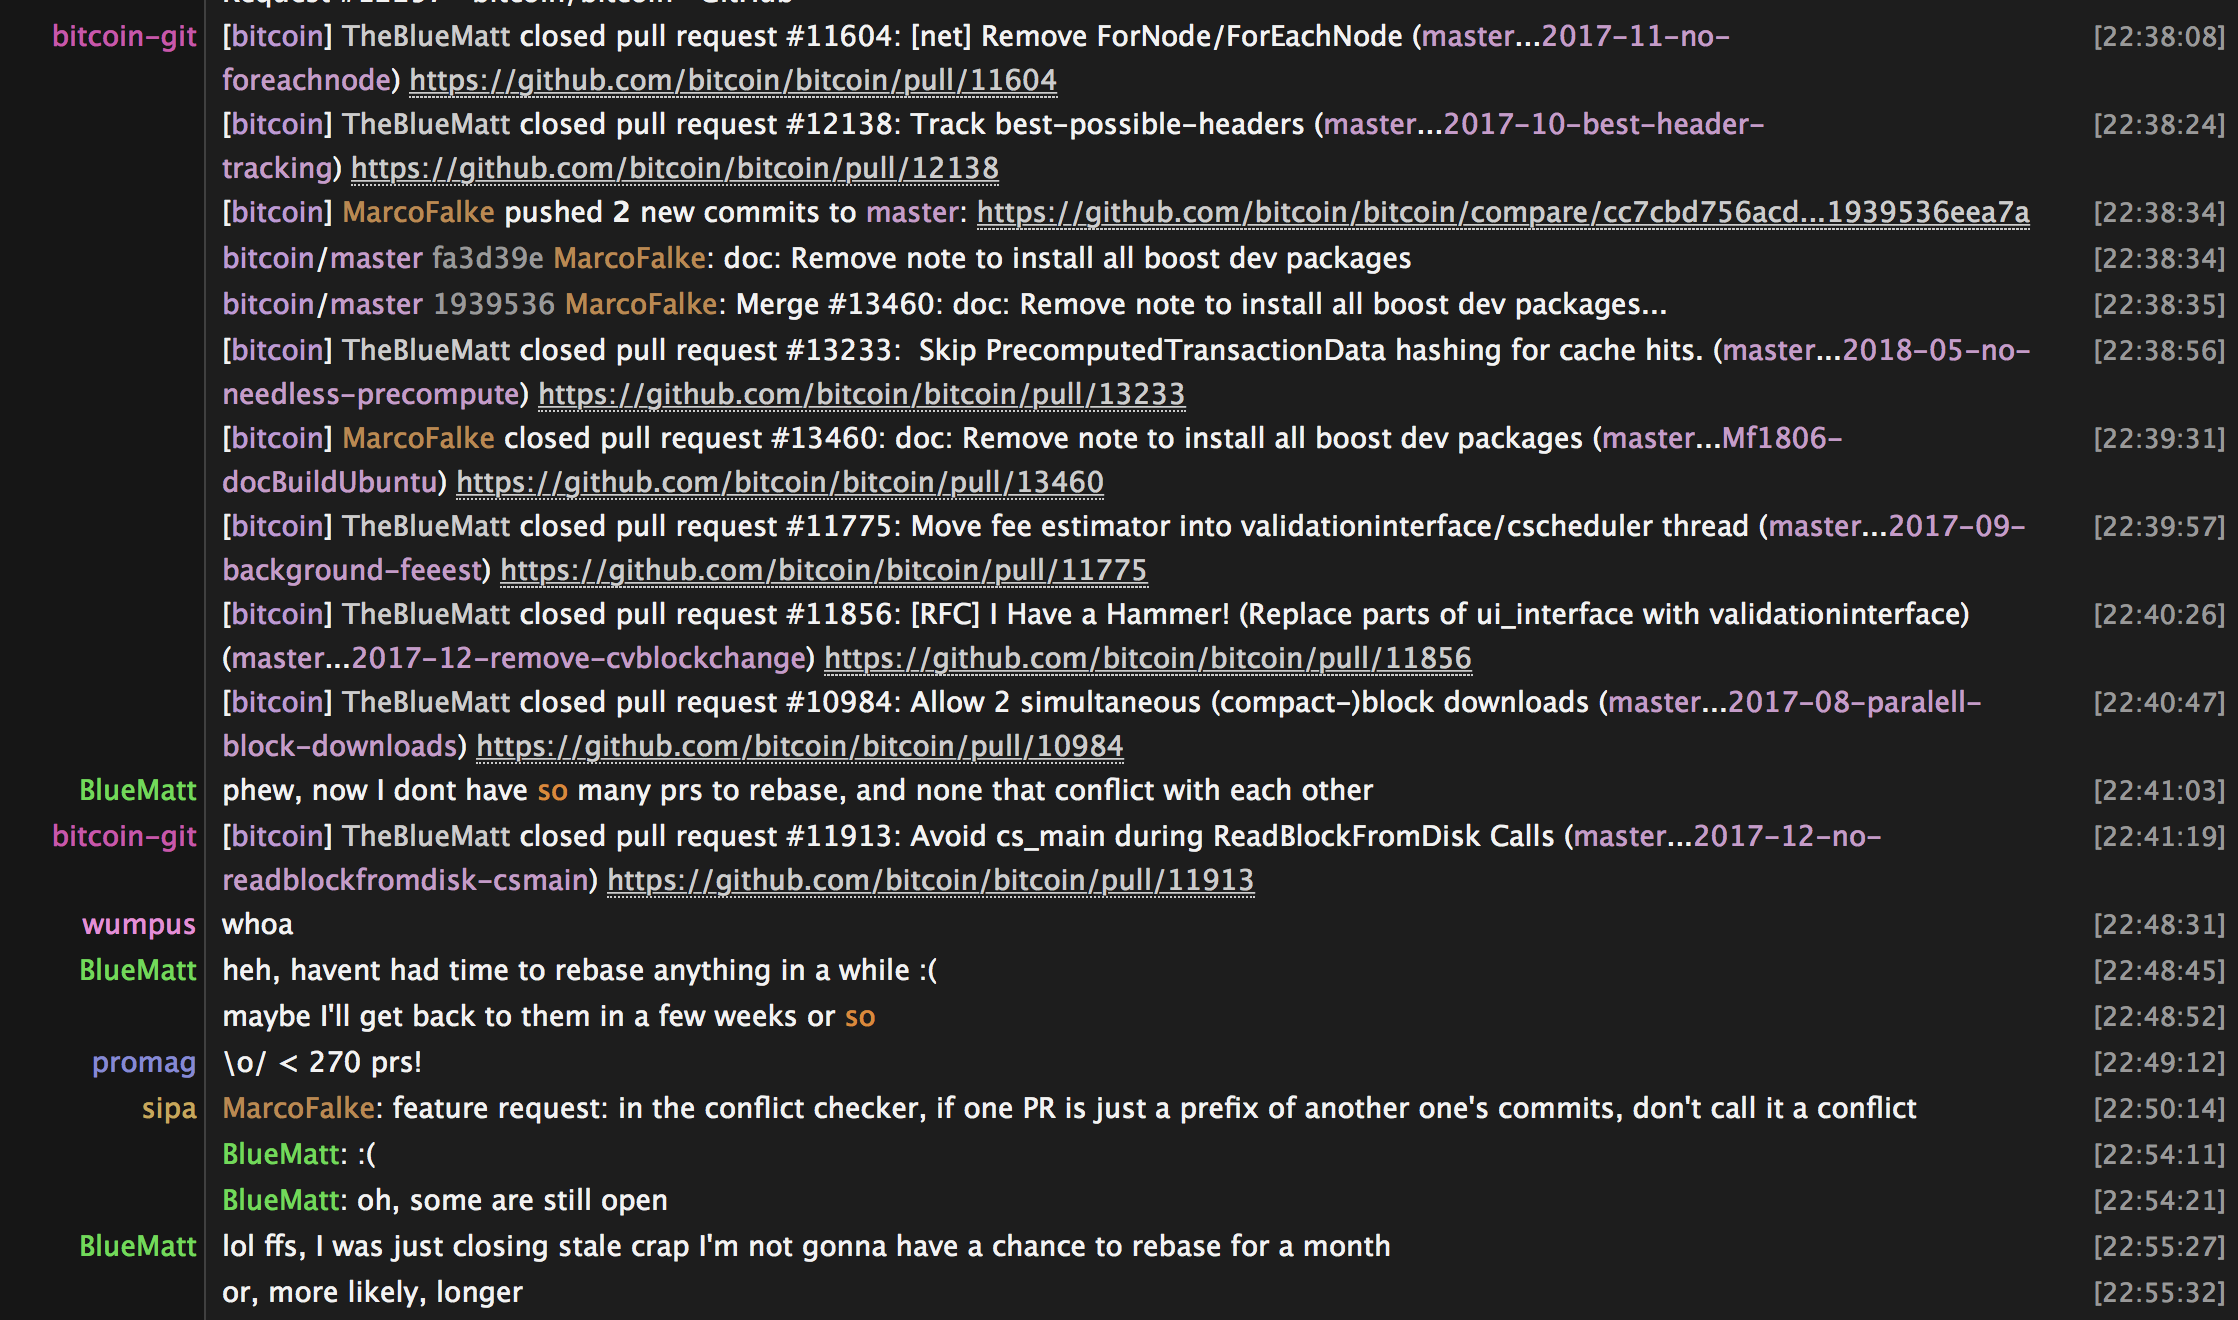Select the [22:50:14] timestamp
The height and width of the screenshot is (1320, 2238).
tap(2158, 1108)
